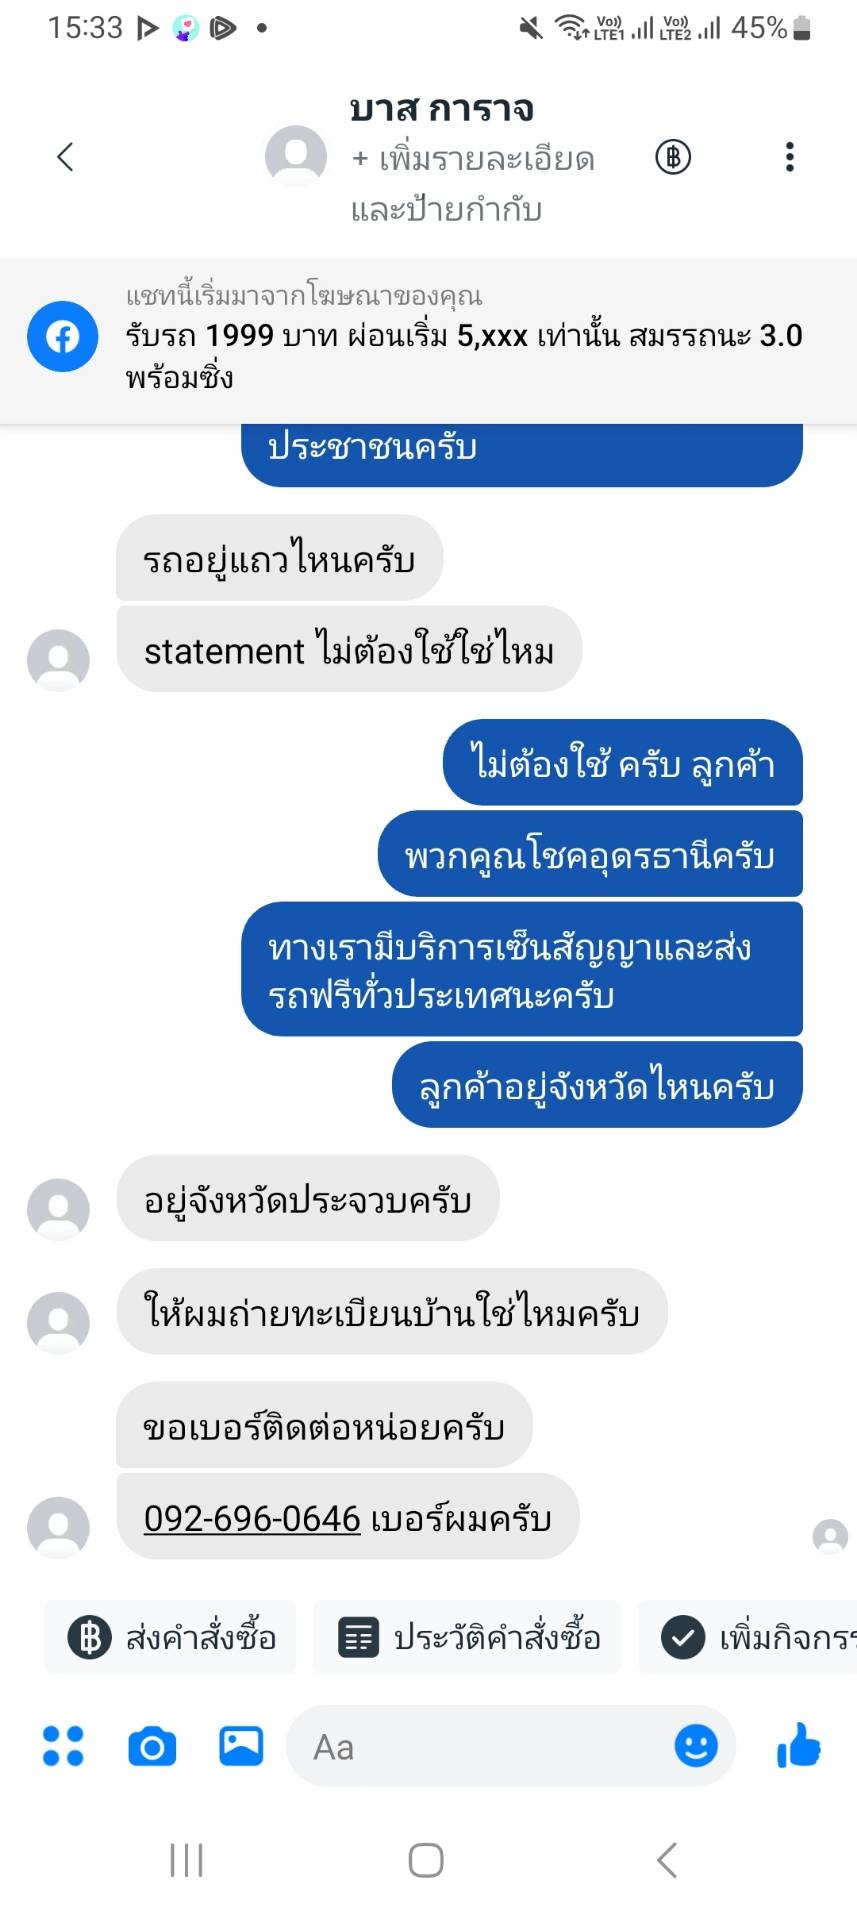Screen dimensions: 857x1911
Task: Open the image gallery picker
Action: [x=241, y=1746]
